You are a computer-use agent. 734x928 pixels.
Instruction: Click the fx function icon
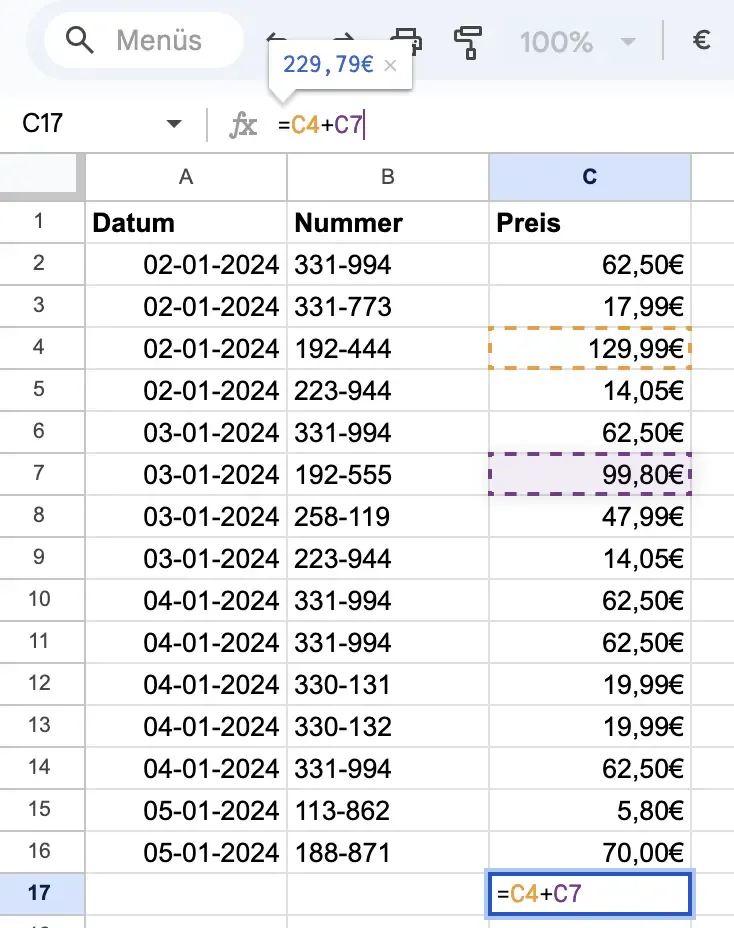243,125
